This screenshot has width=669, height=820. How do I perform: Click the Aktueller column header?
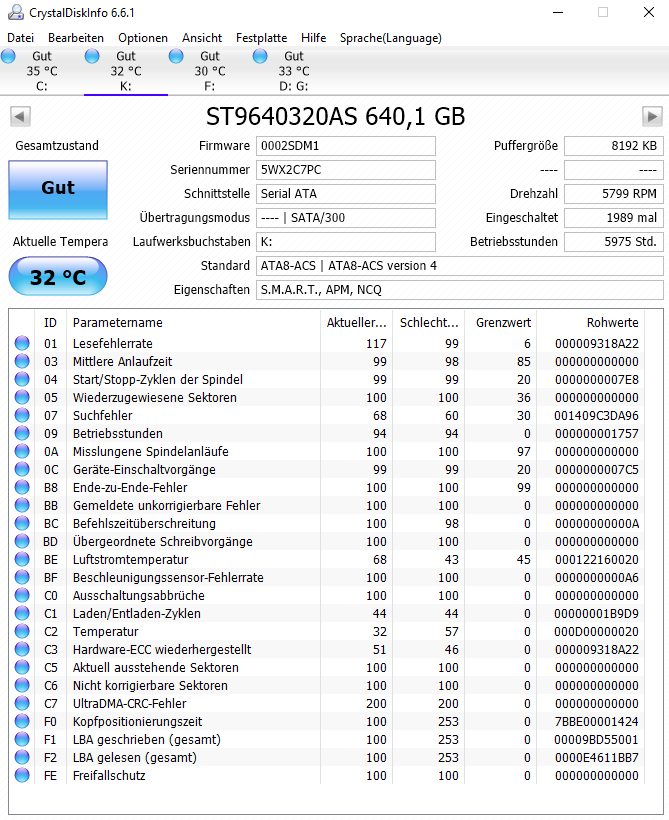[x=357, y=323]
